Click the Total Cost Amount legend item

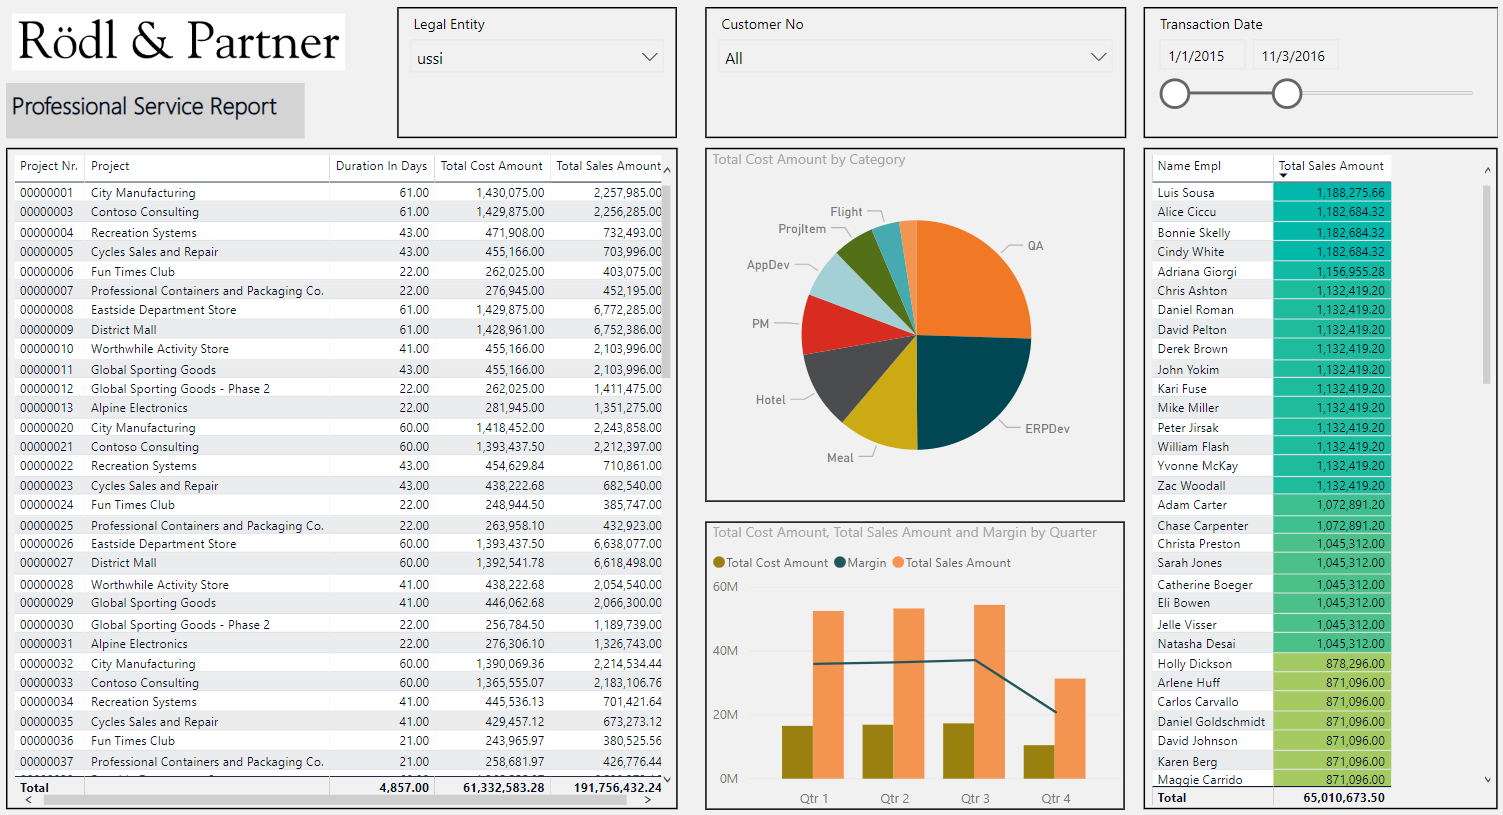tap(771, 563)
